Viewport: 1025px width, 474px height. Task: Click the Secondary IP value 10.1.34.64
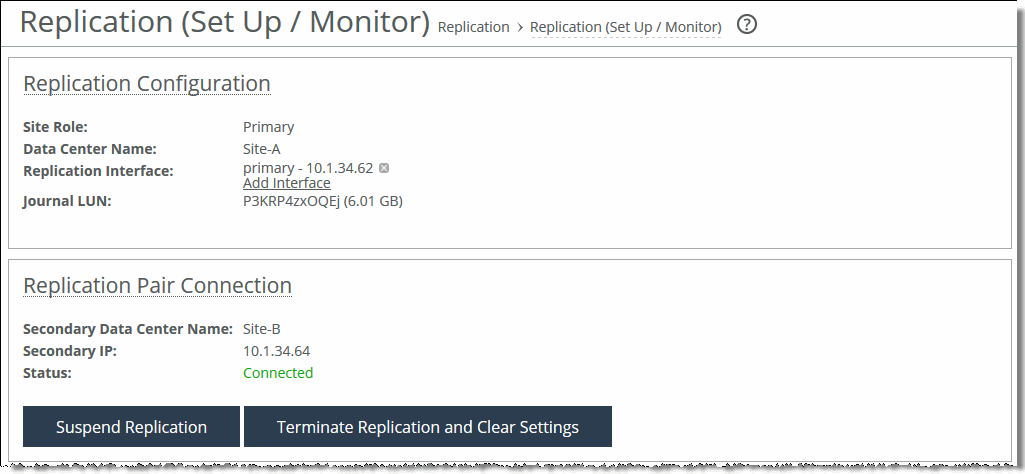(x=277, y=351)
